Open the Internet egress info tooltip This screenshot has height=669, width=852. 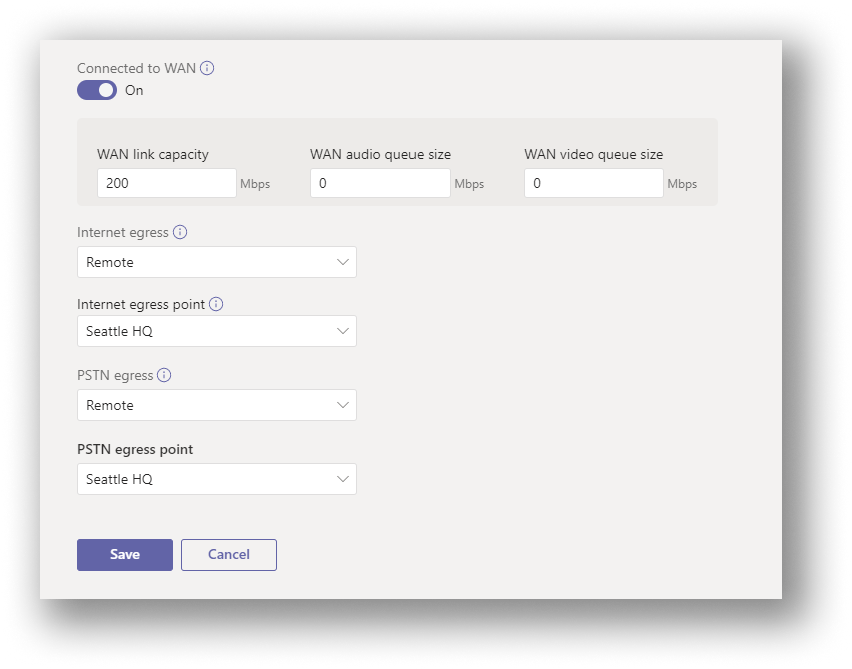(179, 232)
